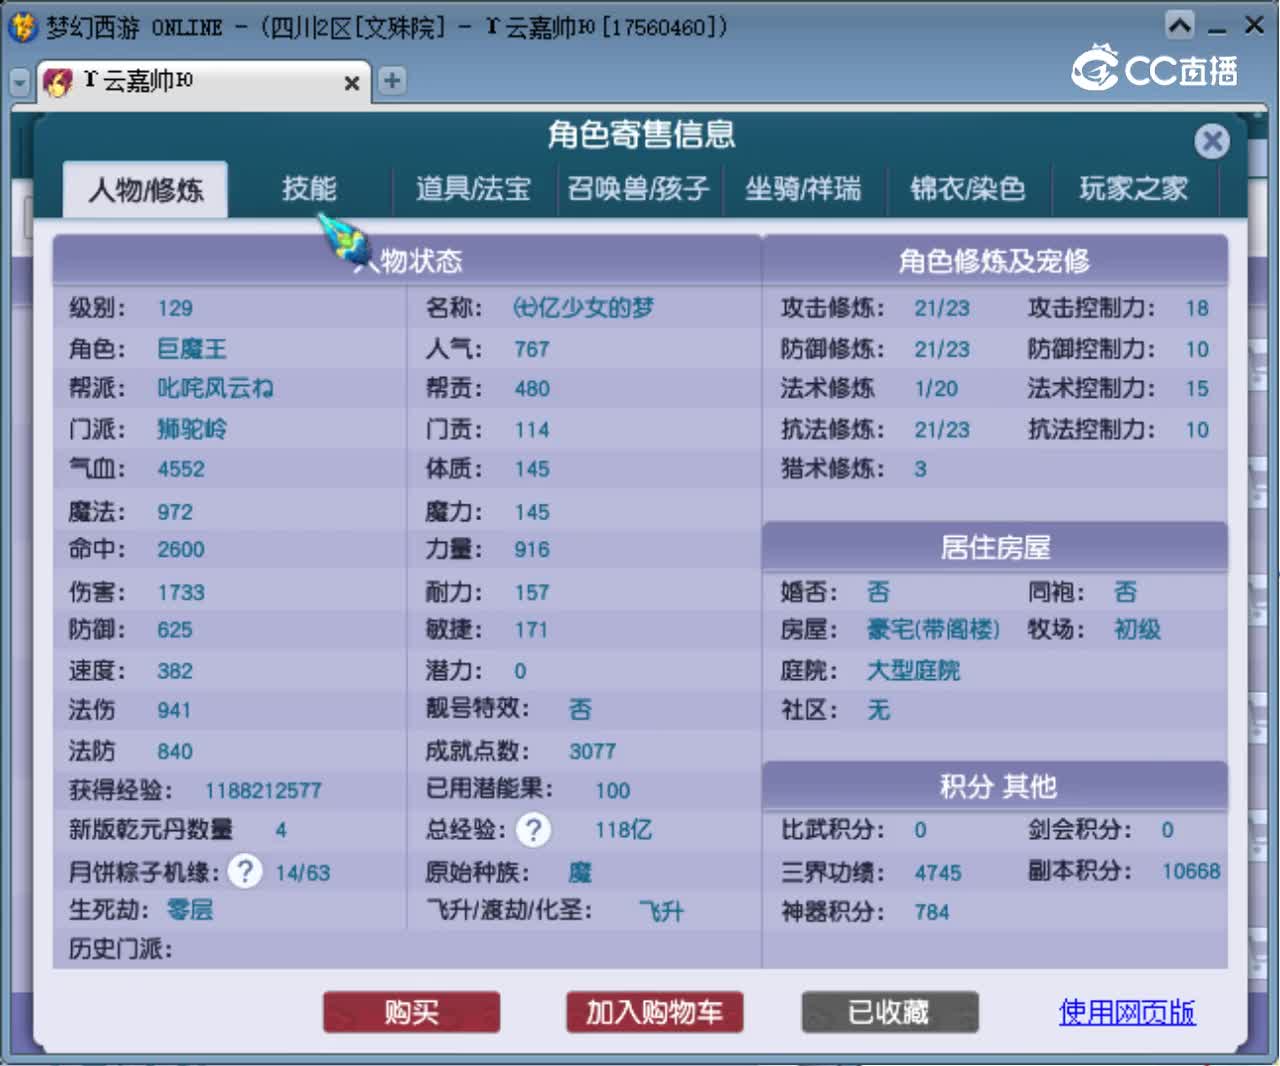The height and width of the screenshot is (1066, 1280).
Task: Click the 庭院 value 大型庭院
Action: click(x=913, y=670)
